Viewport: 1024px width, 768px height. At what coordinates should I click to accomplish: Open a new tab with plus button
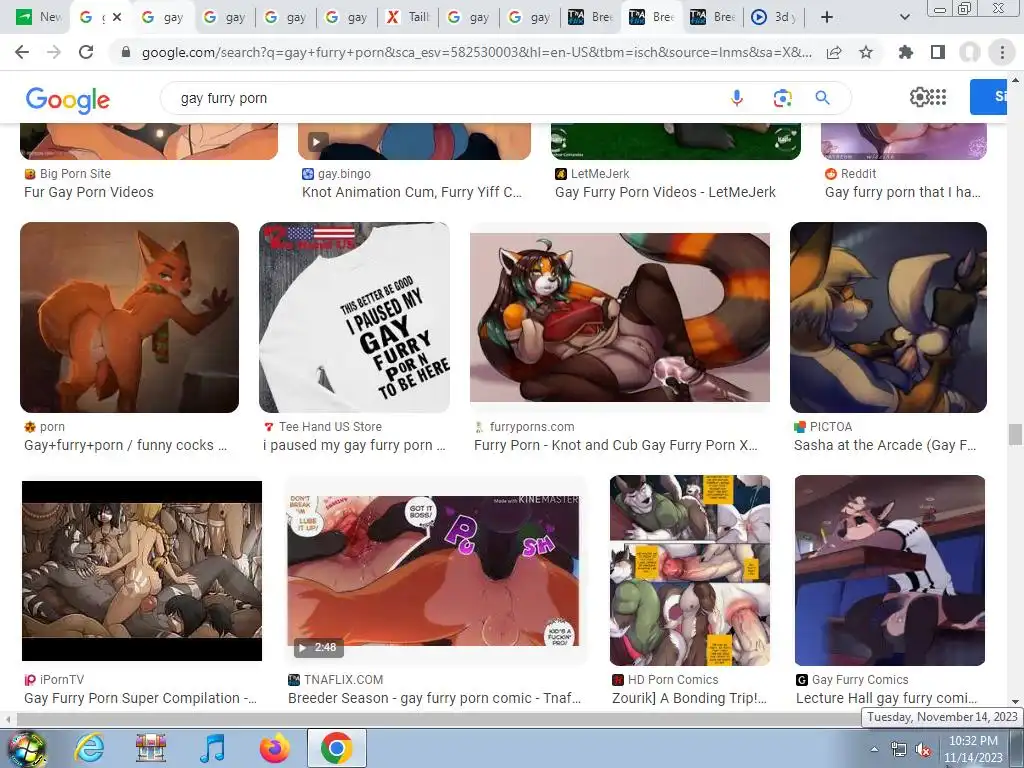tap(827, 17)
